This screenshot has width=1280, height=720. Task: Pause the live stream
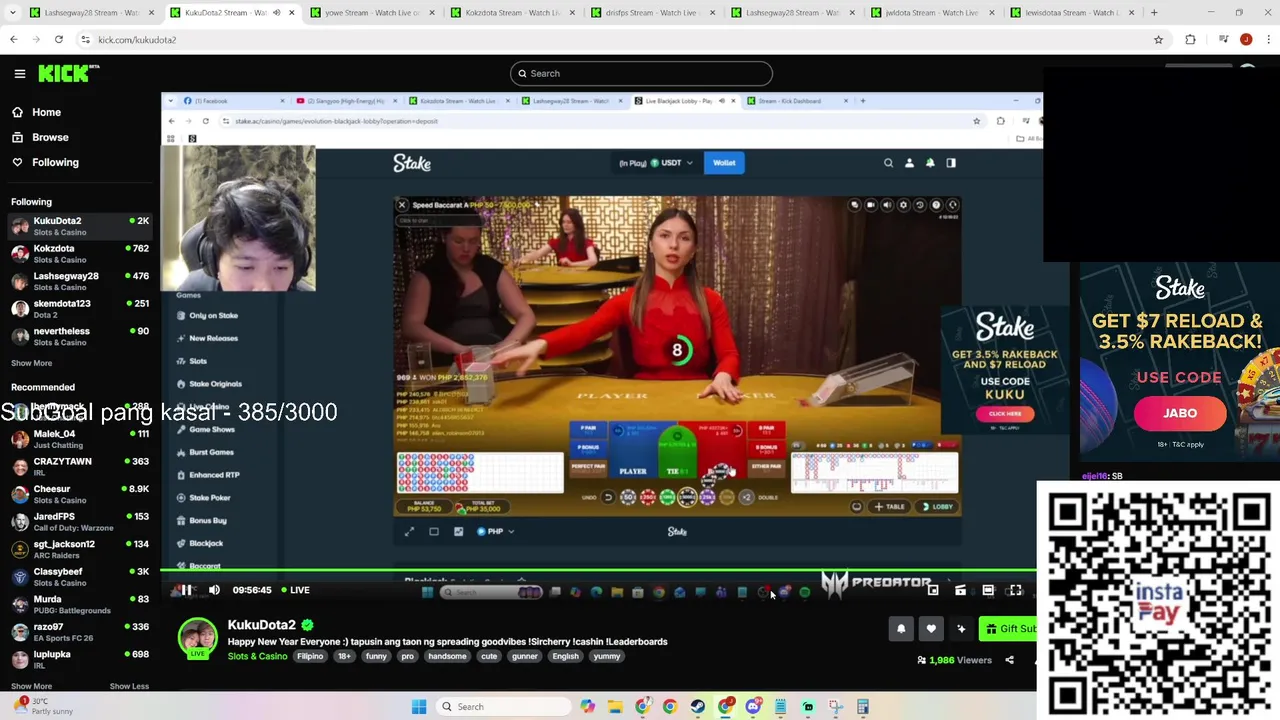(186, 590)
